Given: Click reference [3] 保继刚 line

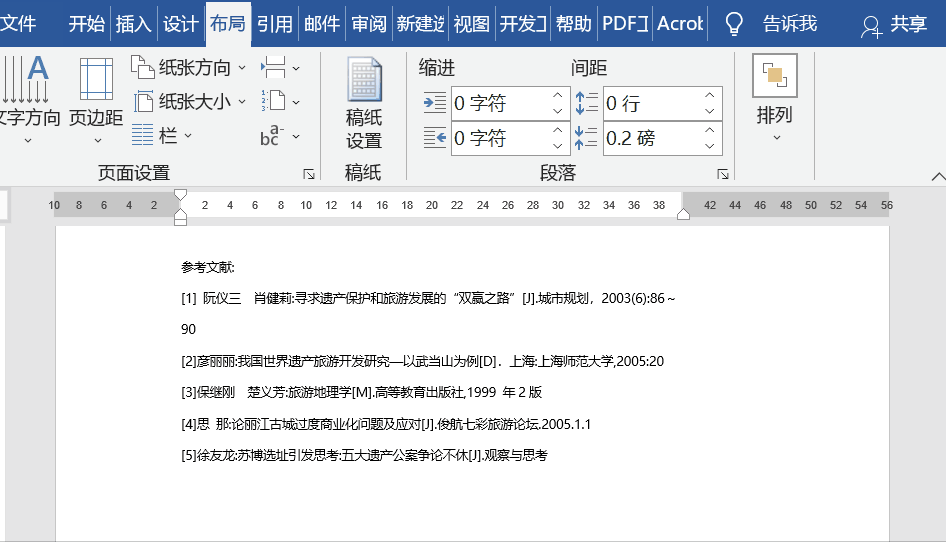Looking at the screenshot, I should click(361, 392).
